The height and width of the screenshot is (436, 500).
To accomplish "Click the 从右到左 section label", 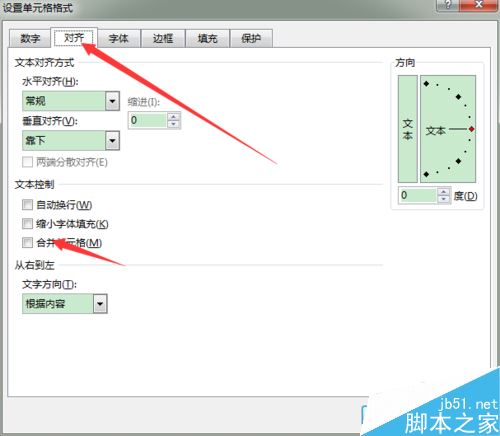I will pos(34,265).
